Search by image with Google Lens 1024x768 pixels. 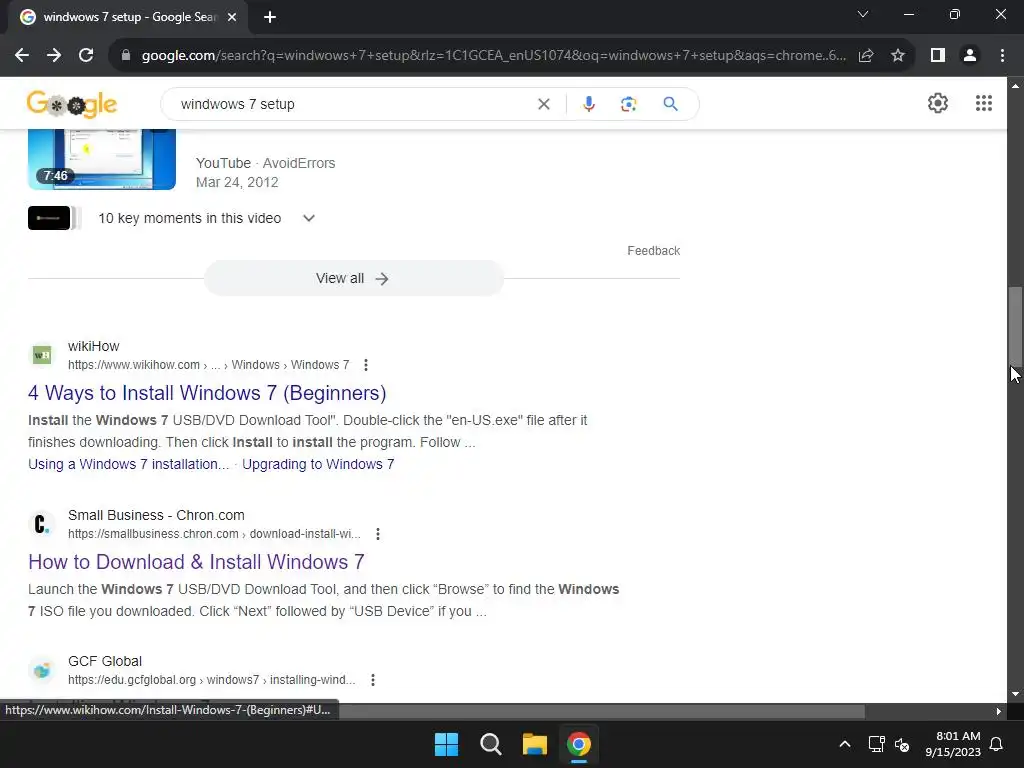click(628, 104)
